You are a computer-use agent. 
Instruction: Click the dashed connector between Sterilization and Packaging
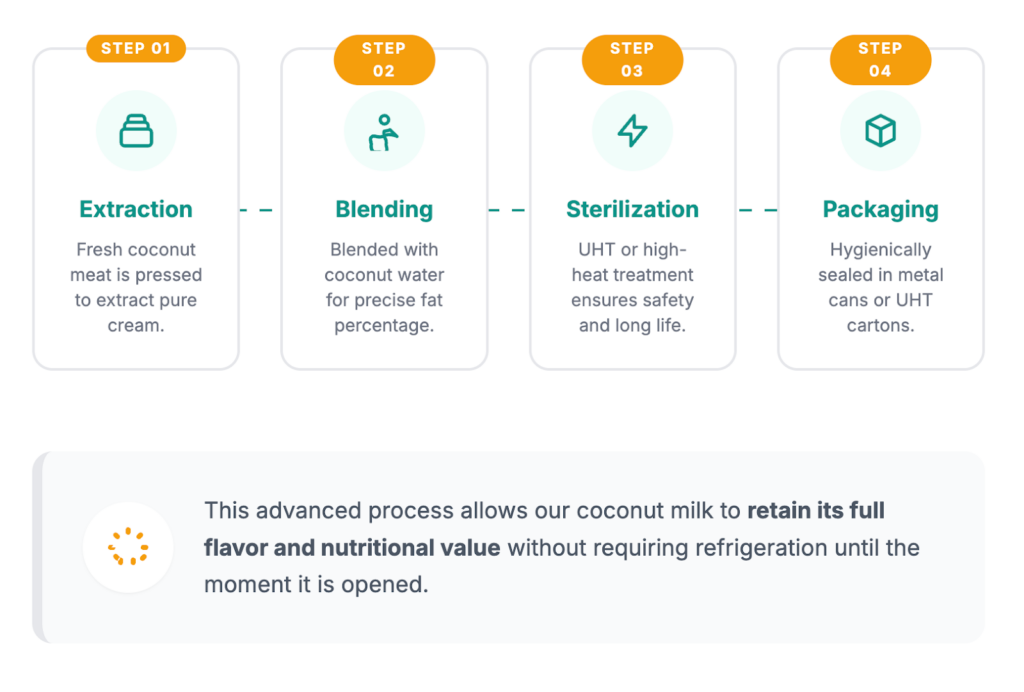click(x=757, y=210)
